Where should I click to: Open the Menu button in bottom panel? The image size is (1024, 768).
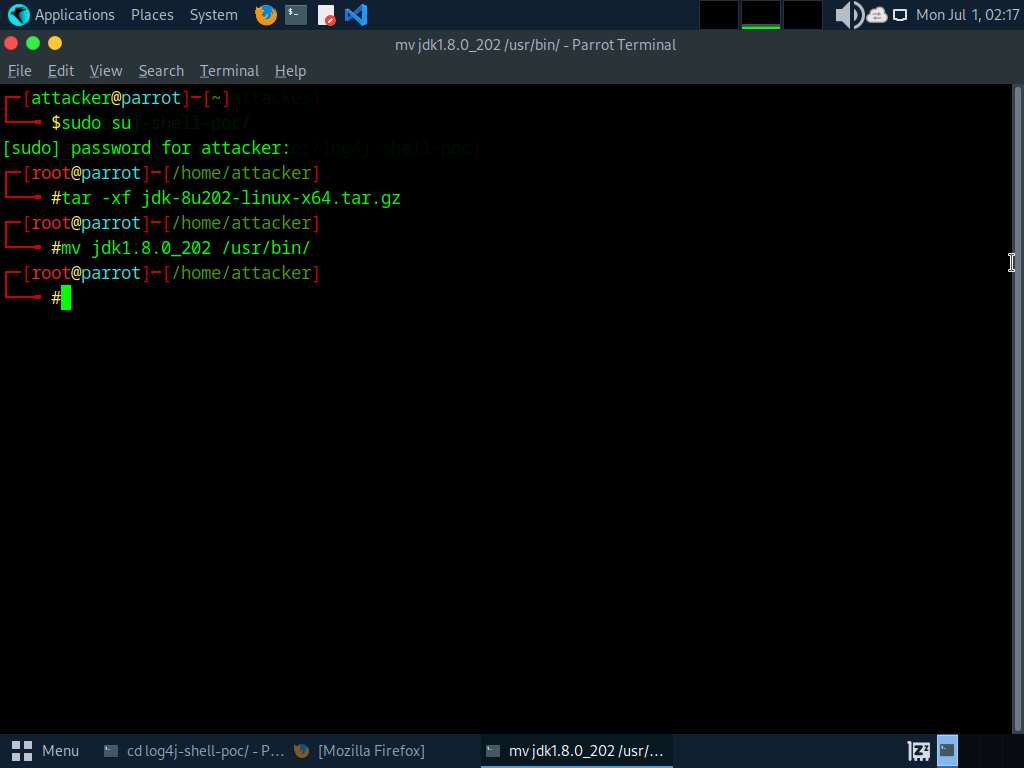(46, 750)
